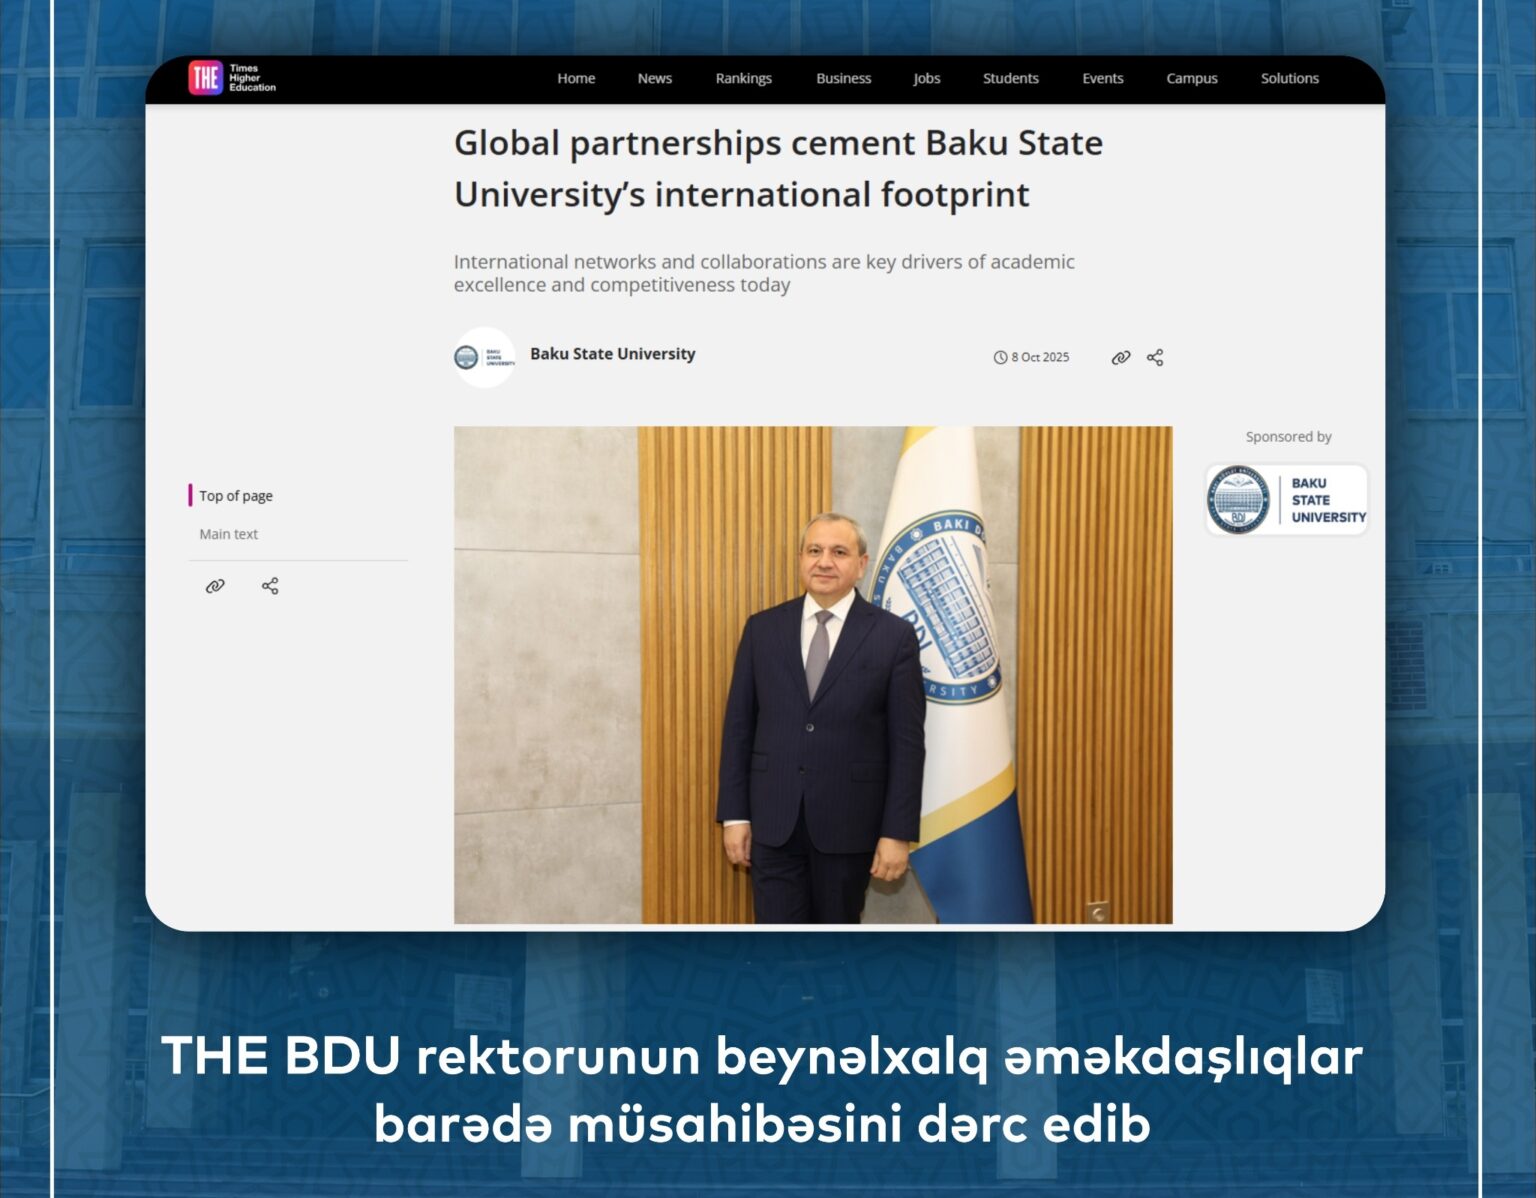Image resolution: width=1536 pixels, height=1198 pixels.
Task: Click the Global partnerships article headline
Action: pos(778,168)
